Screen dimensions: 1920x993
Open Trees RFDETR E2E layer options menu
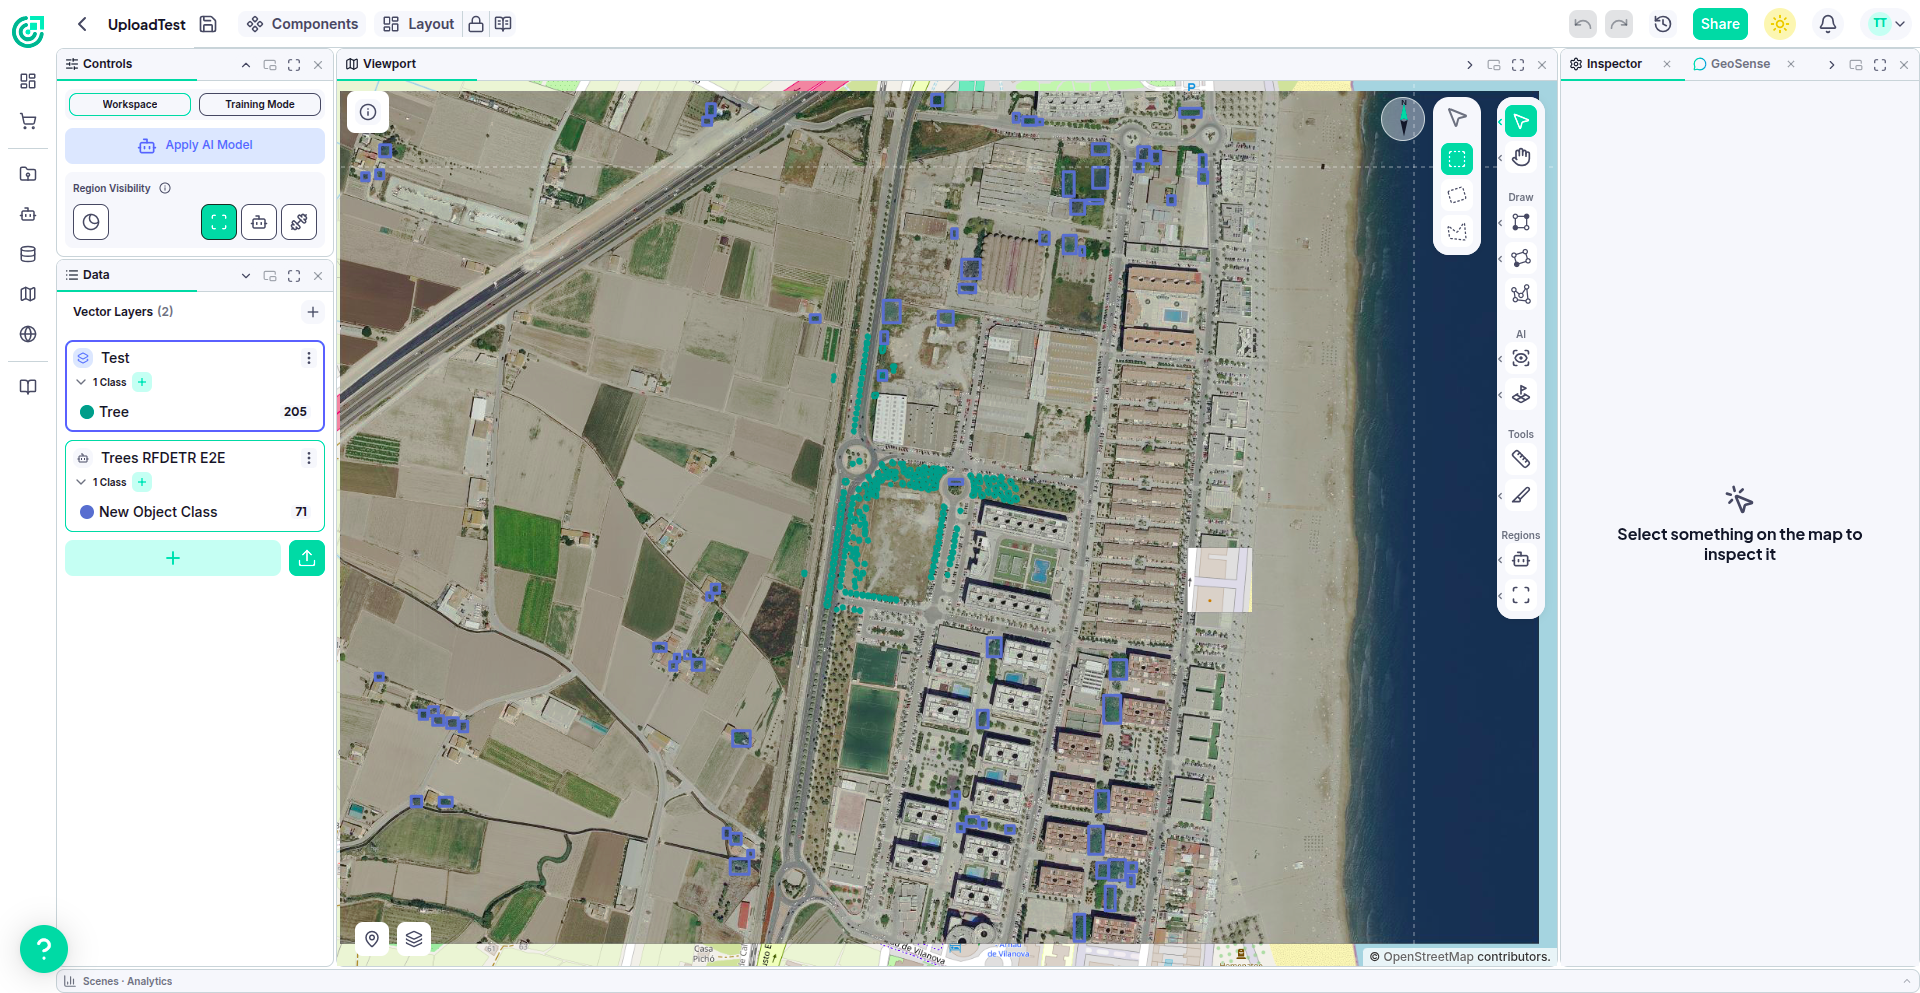(309, 458)
